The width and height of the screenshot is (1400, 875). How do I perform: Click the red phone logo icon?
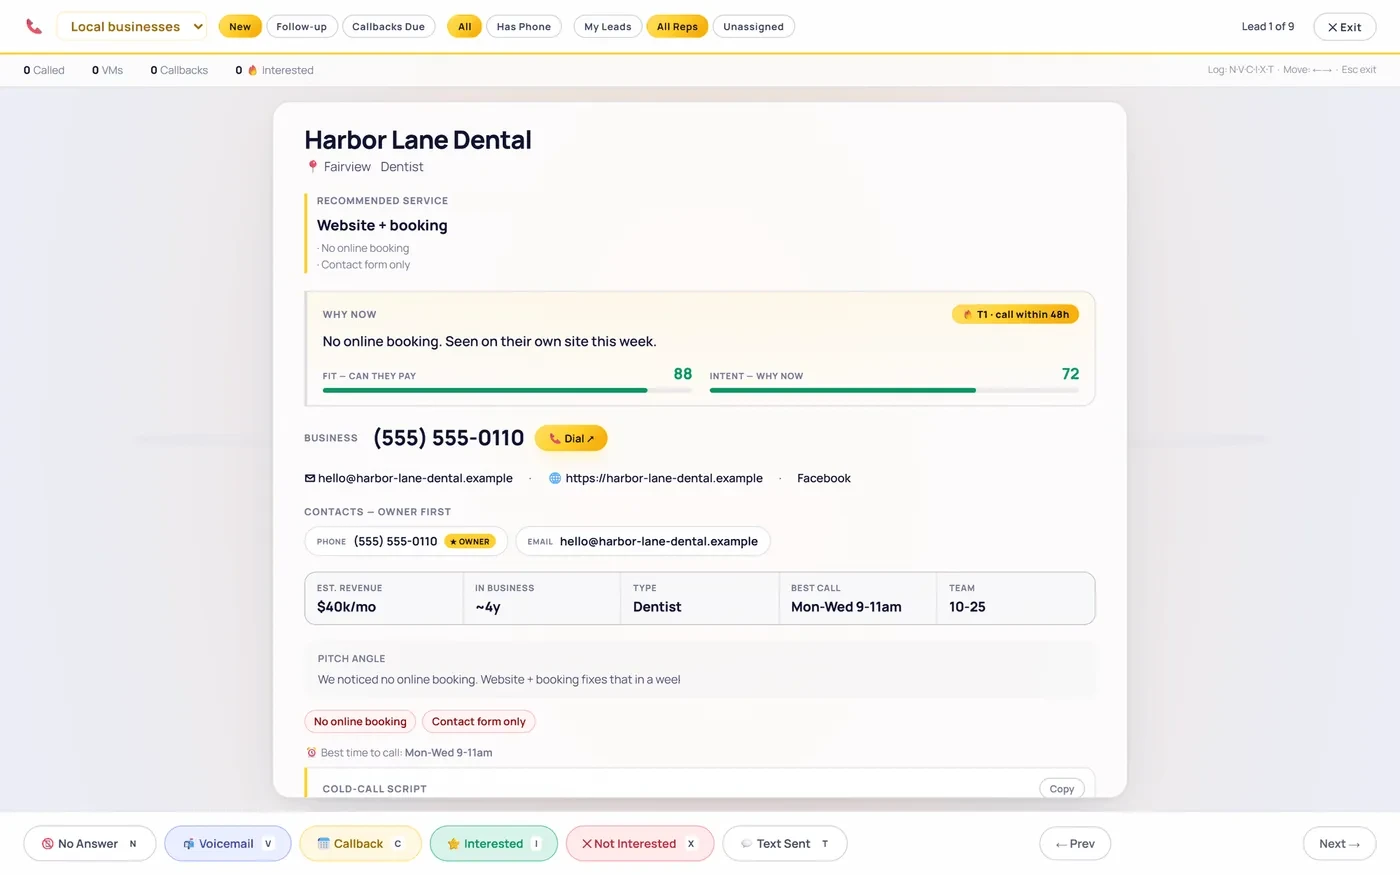coord(34,27)
